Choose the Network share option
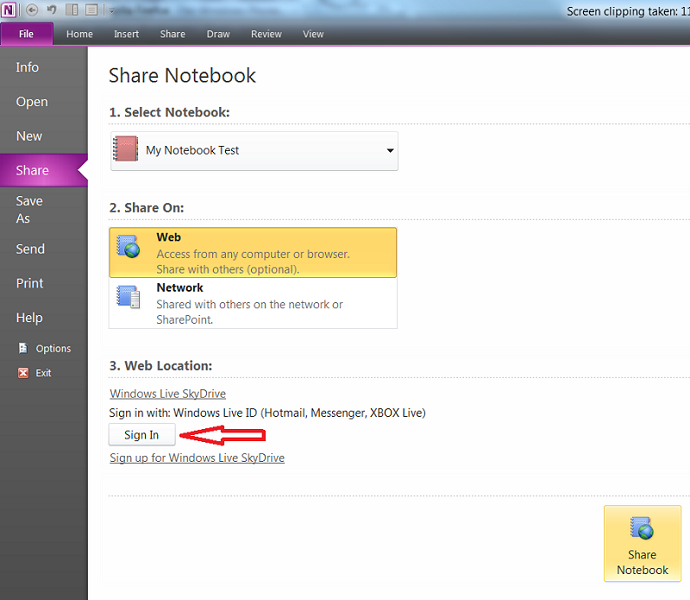Screen dimensions: 690x600 coord(253,303)
